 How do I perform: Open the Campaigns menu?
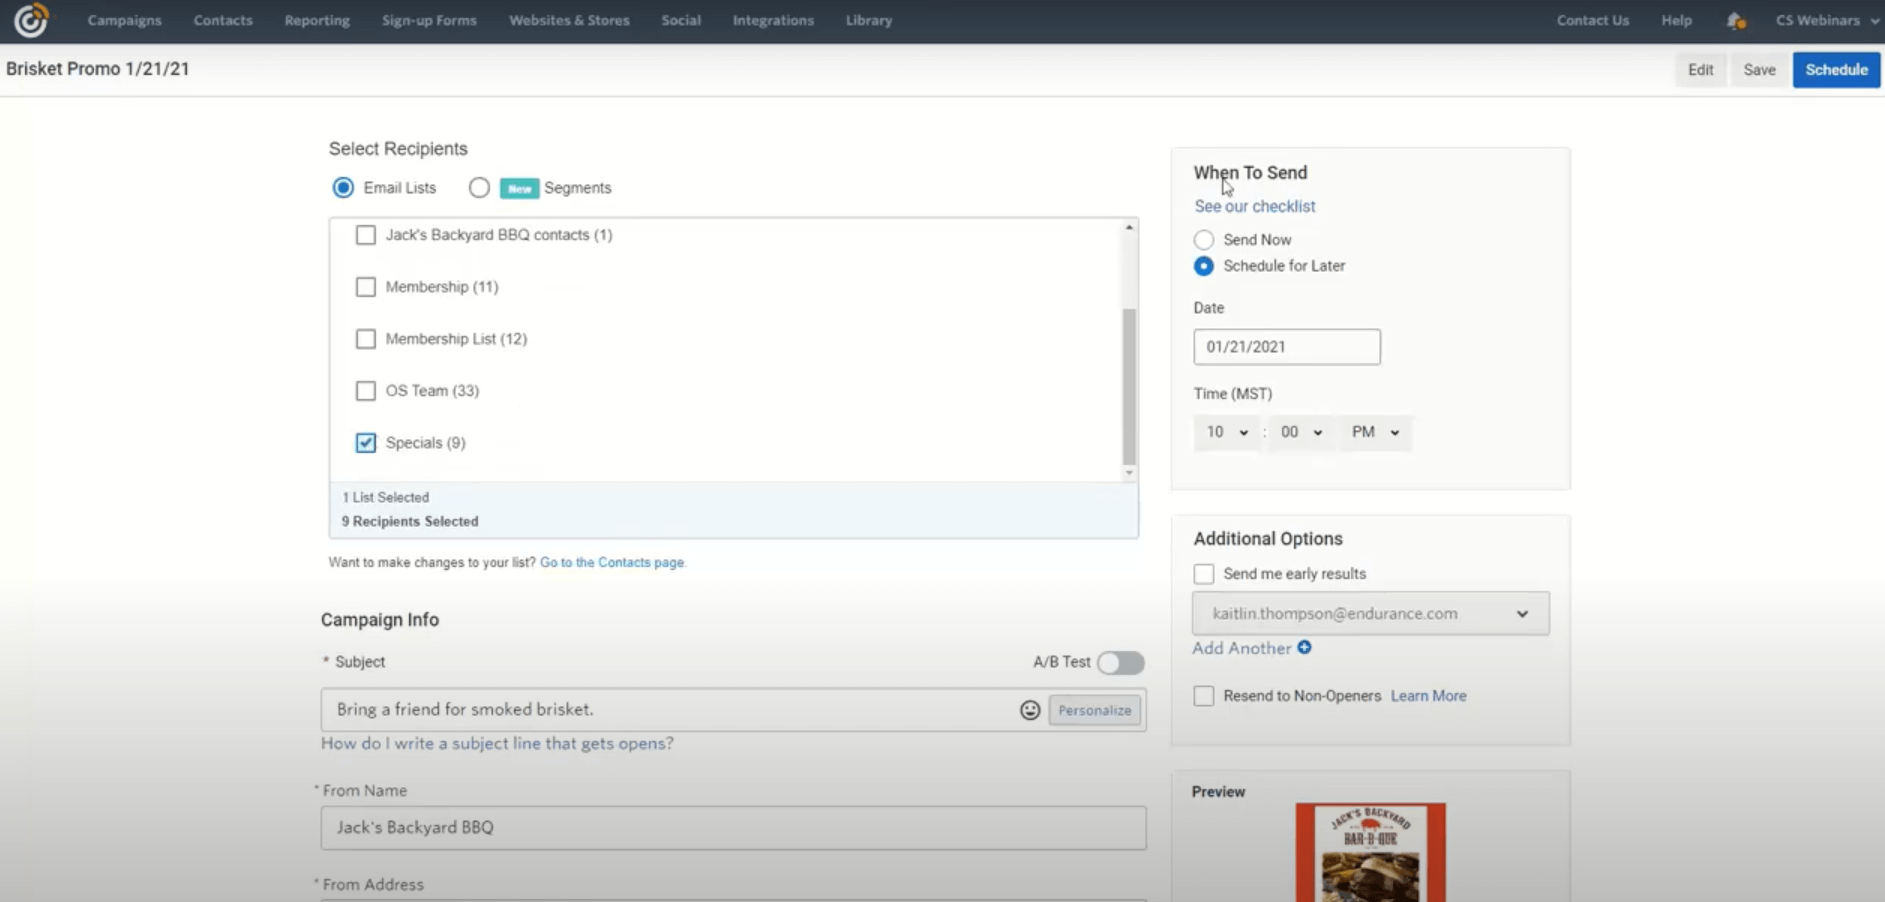pyautogui.click(x=124, y=20)
